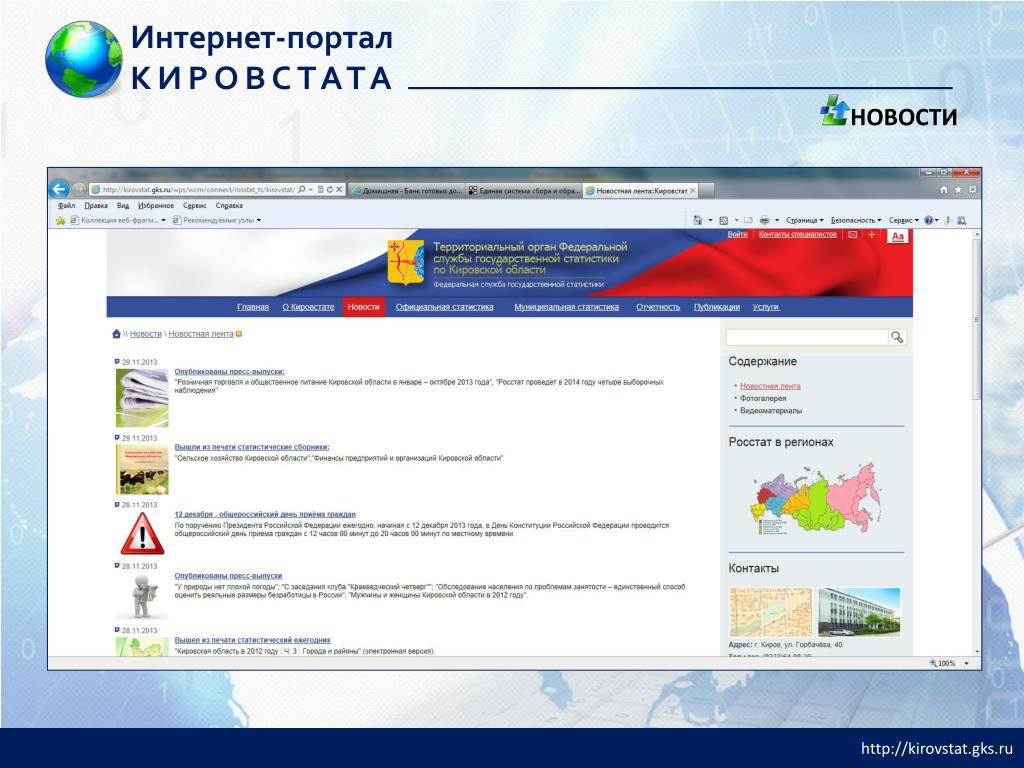The image size is (1024, 768).
Task: Open Услуги navigation item
Action: (x=766, y=307)
